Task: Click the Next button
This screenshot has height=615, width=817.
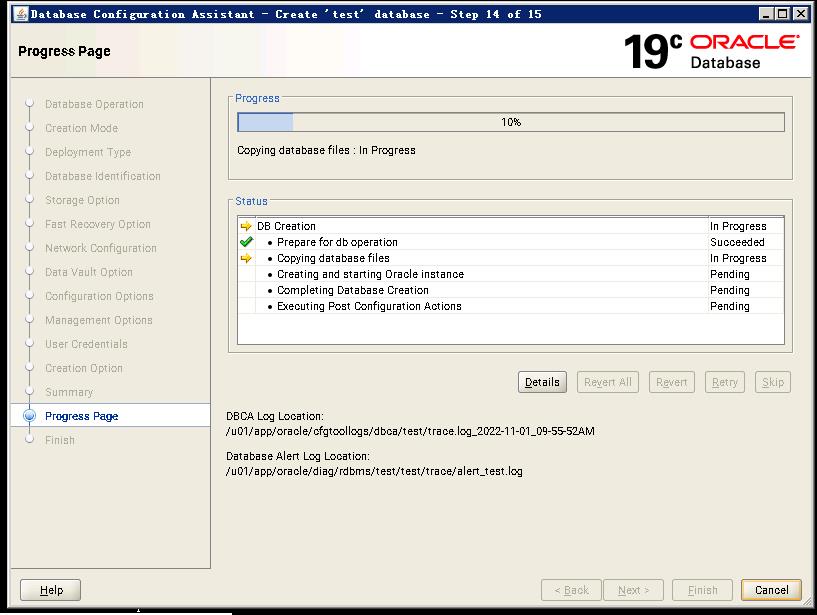Action: (x=633, y=590)
